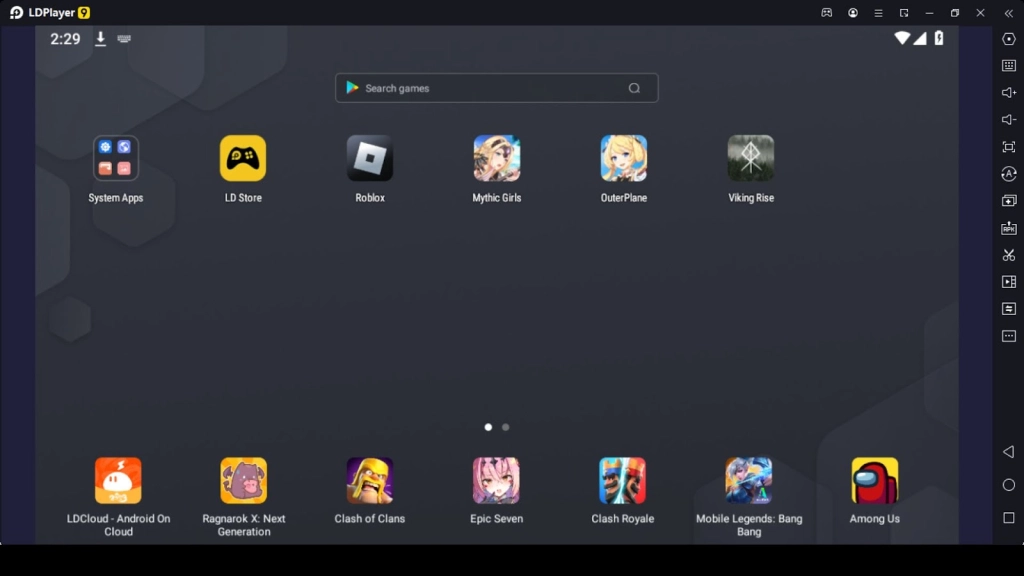
Task: Click the "Epic Seven" label text
Action: coord(496,519)
